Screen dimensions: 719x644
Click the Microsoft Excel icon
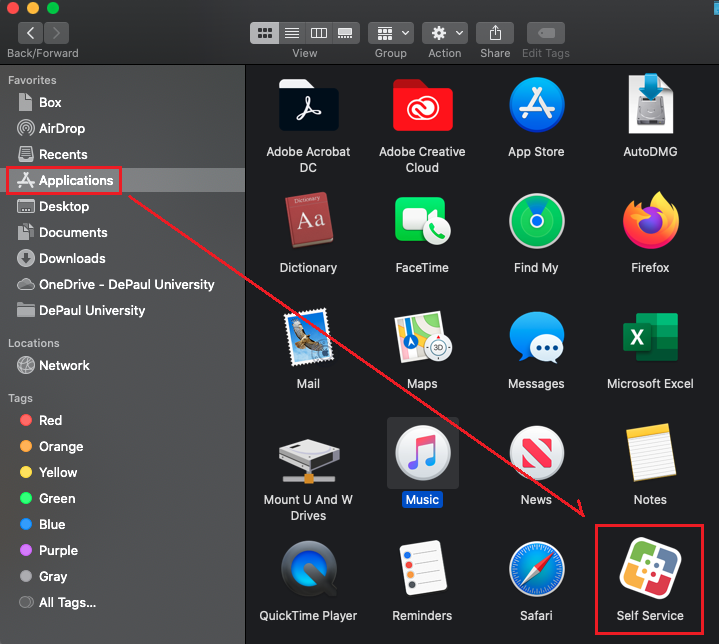650,338
